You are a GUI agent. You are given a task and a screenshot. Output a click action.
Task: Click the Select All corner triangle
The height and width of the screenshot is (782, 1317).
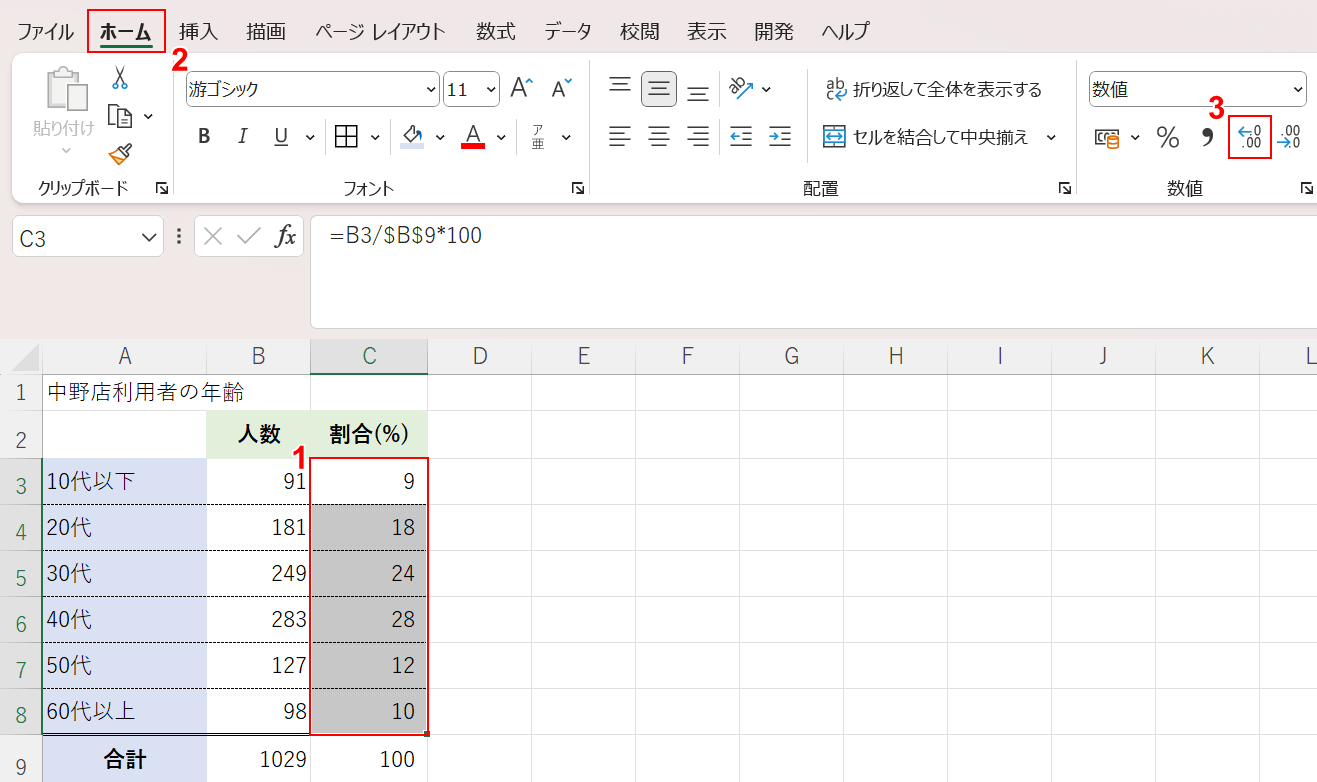(x=27, y=357)
